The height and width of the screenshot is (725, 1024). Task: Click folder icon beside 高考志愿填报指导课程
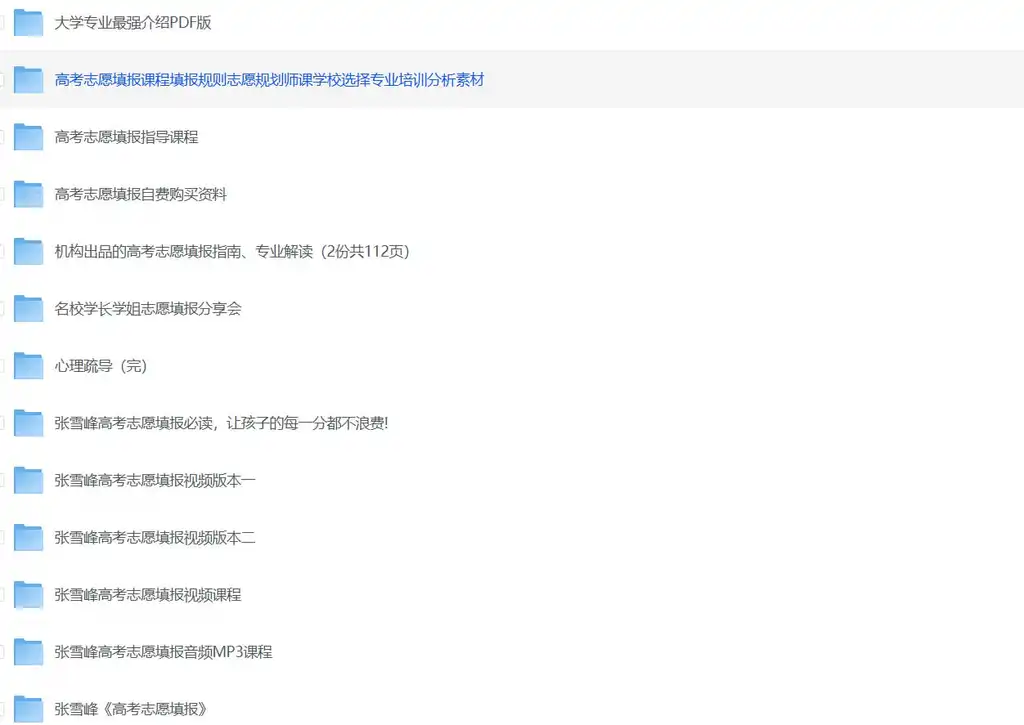[x=29, y=137]
